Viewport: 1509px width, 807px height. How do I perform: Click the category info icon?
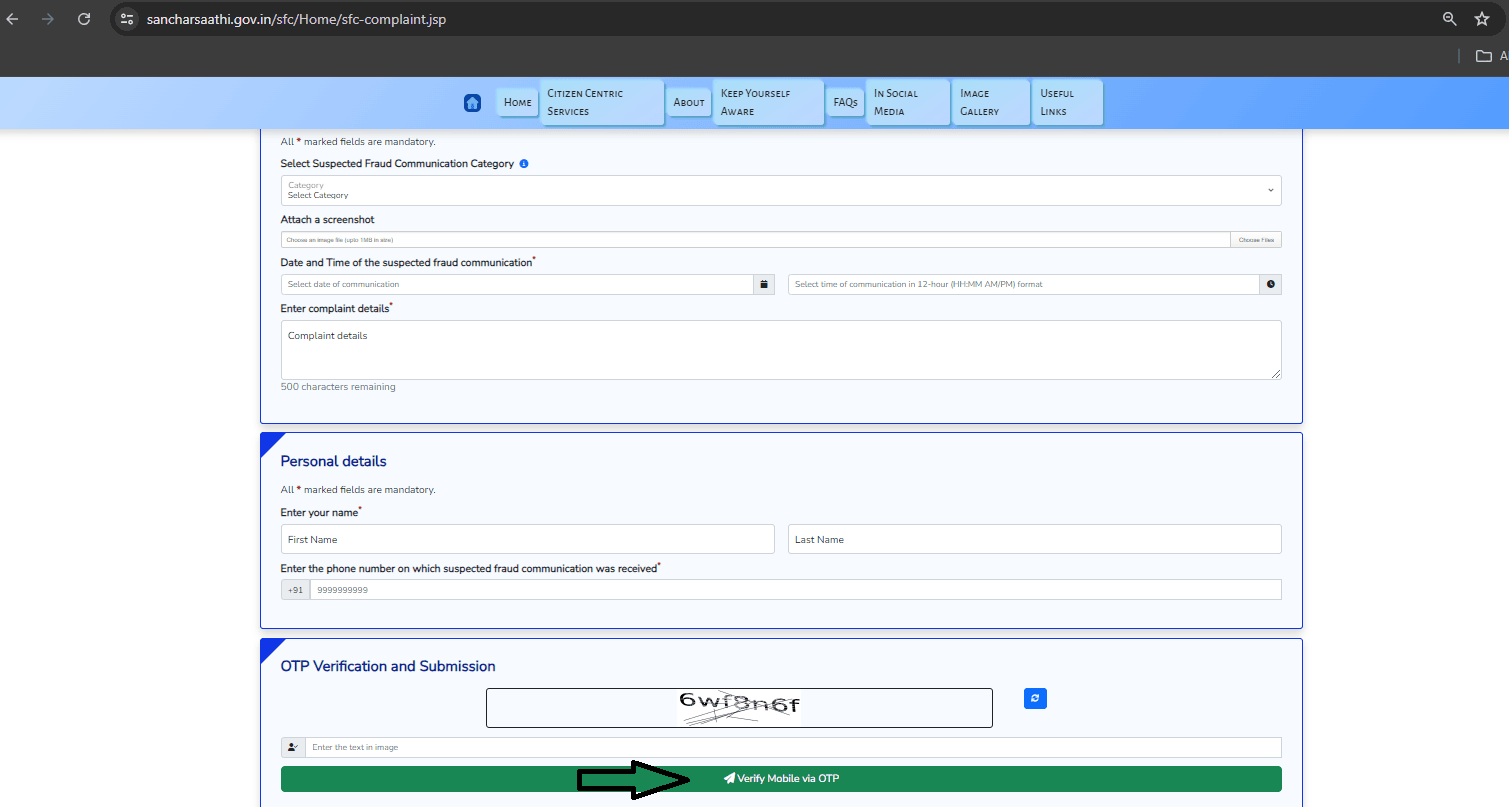pyautogui.click(x=524, y=164)
